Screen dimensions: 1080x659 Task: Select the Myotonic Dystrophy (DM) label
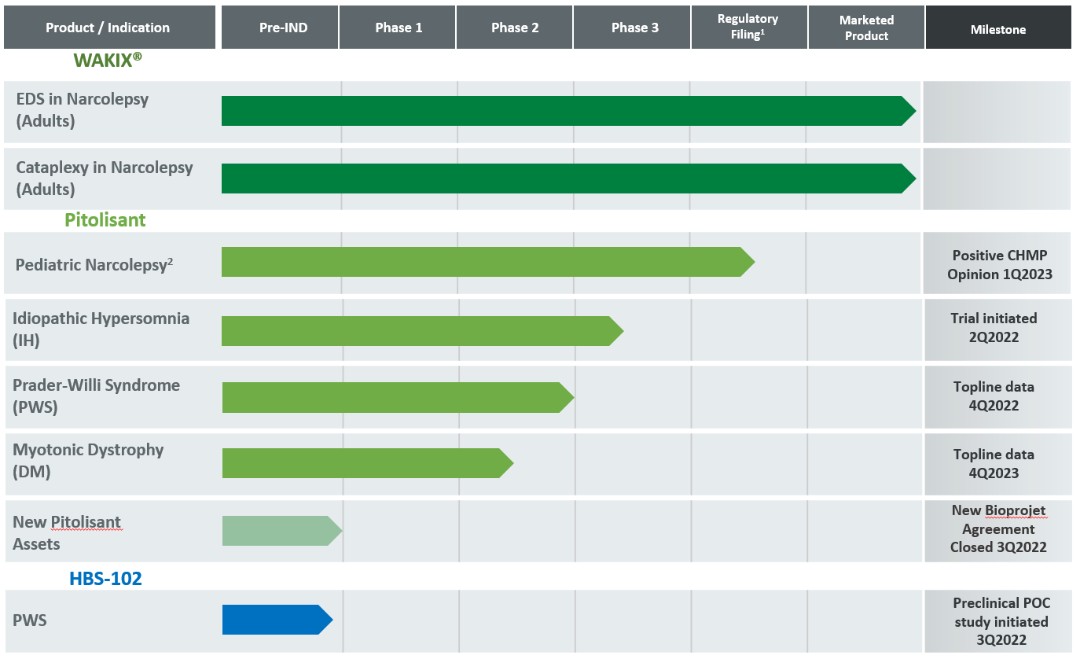point(87,460)
